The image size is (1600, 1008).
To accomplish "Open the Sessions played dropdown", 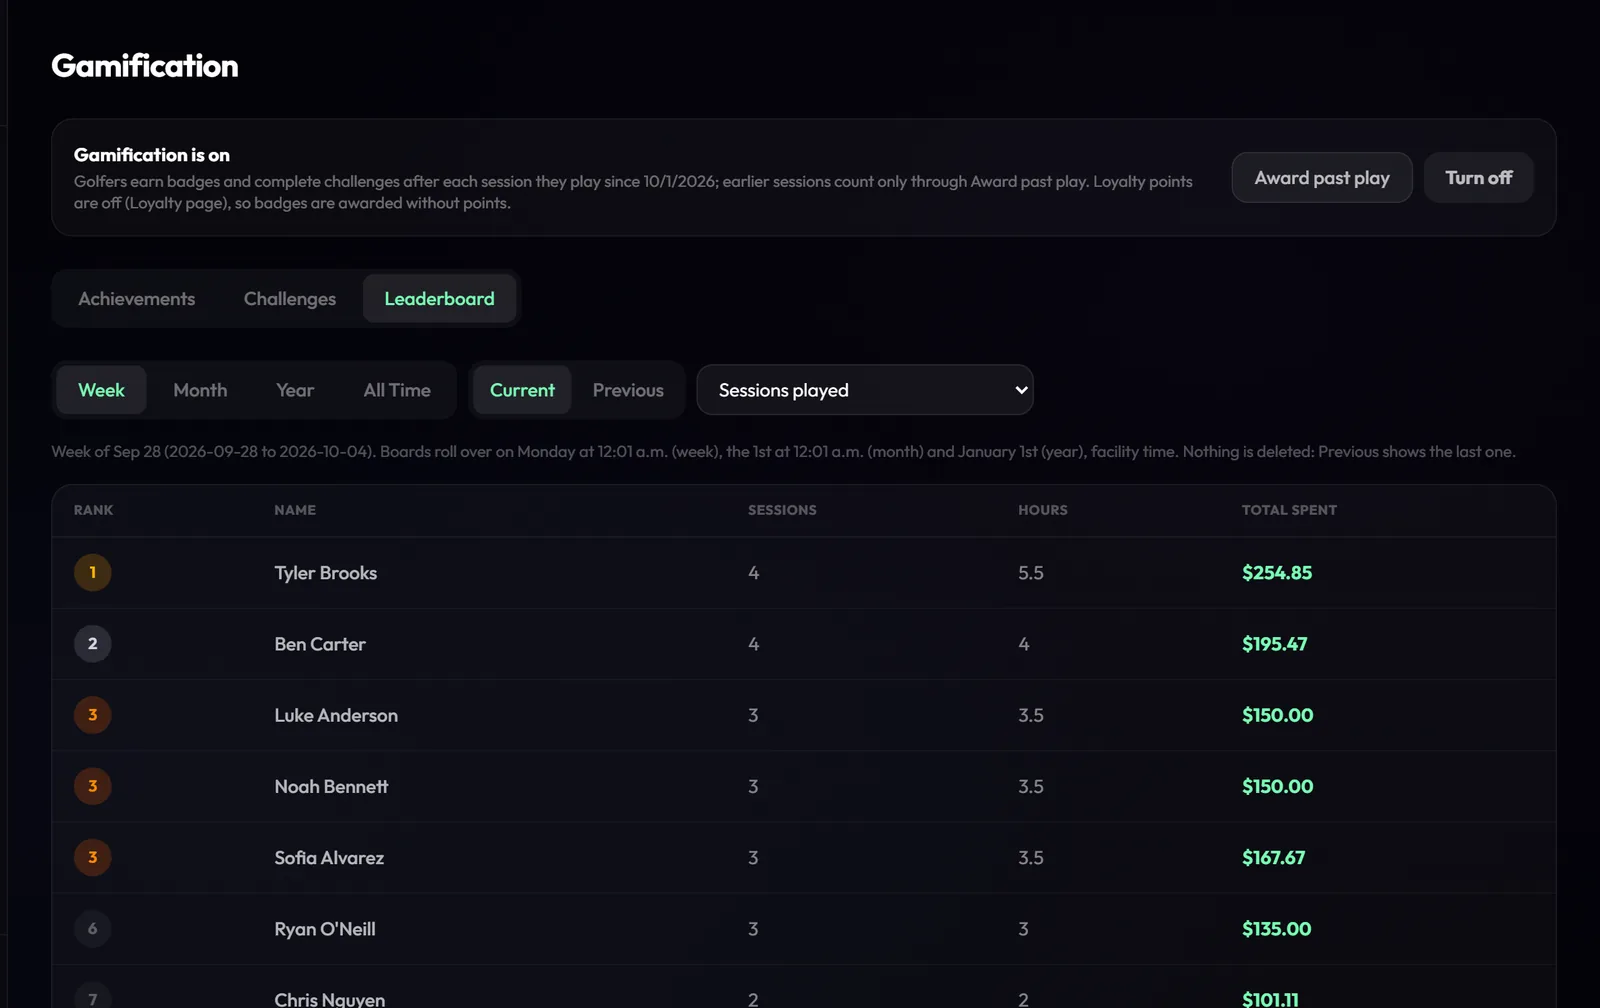I will (x=865, y=390).
